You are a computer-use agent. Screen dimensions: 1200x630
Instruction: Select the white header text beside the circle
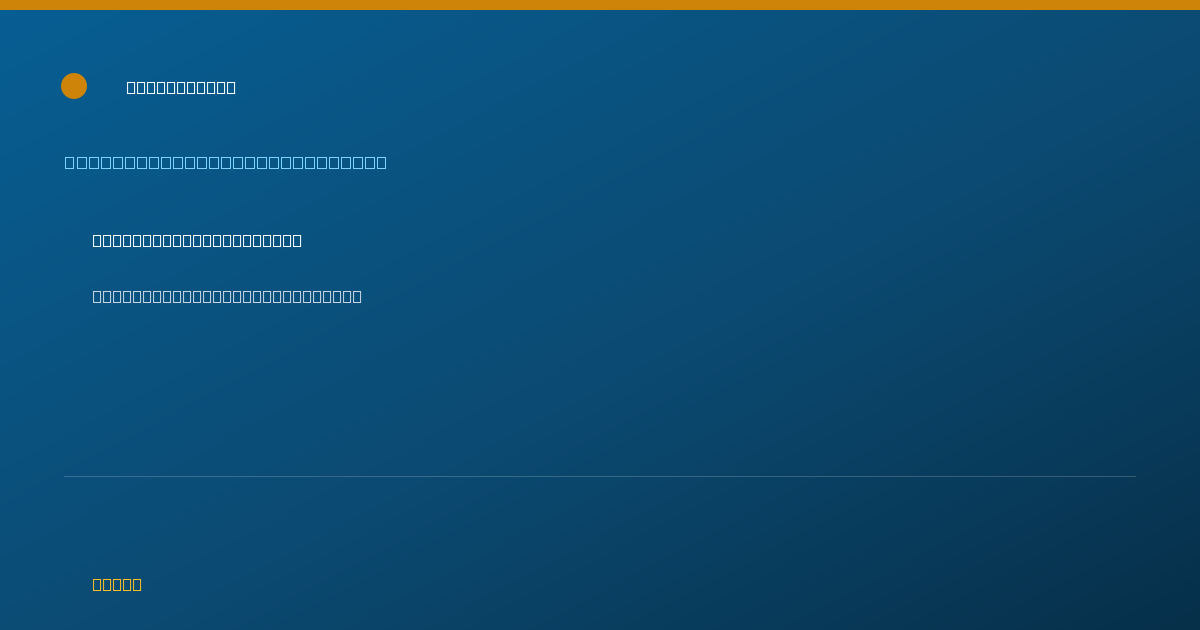pyautogui.click(x=181, y=87)
